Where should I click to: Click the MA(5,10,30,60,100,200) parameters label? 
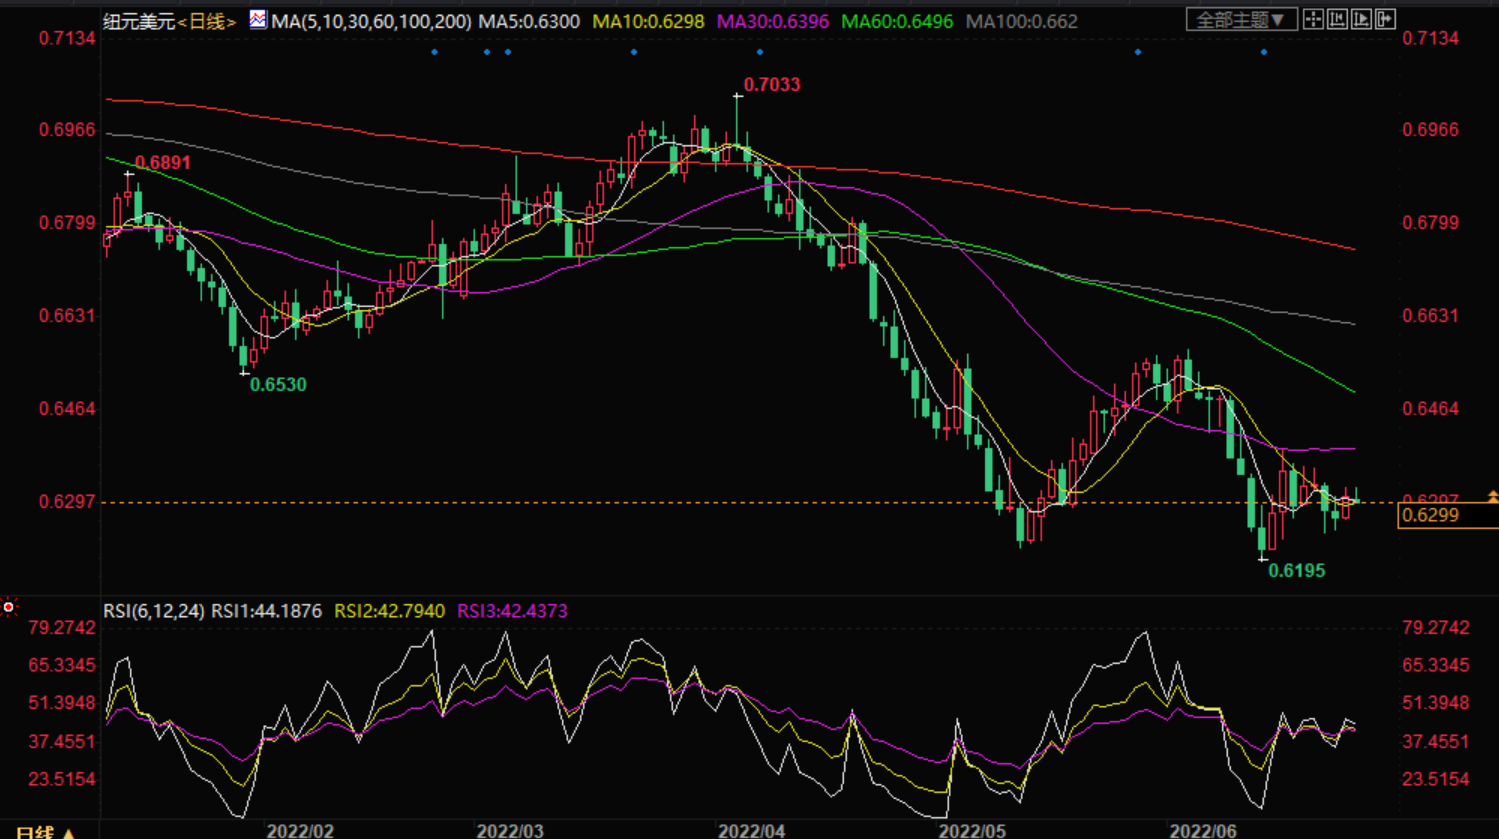pyautogui.click(x=371, y=21)
